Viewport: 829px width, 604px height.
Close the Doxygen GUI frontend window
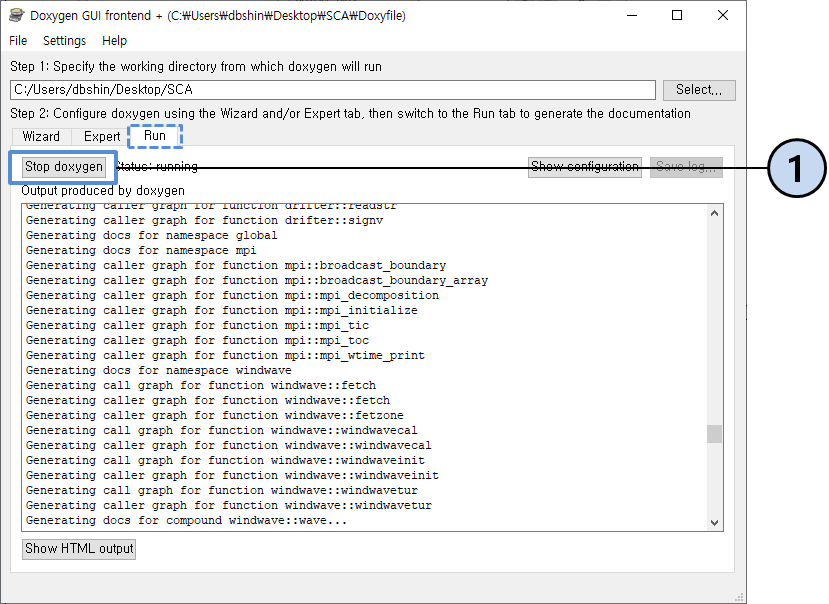[723, 15]
